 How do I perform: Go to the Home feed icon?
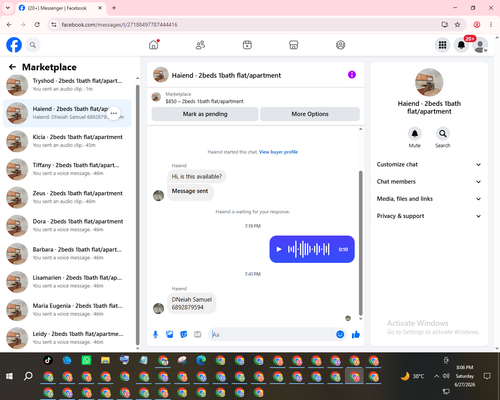pos(154,45)
